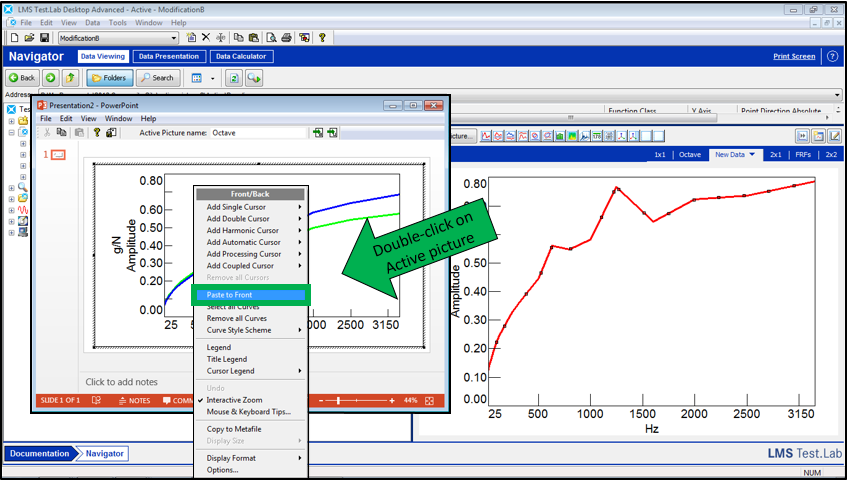This screenshot has width=847, height=481.
Task: Click the green Forward arrow in Navigator
Action: click(51, 78)
